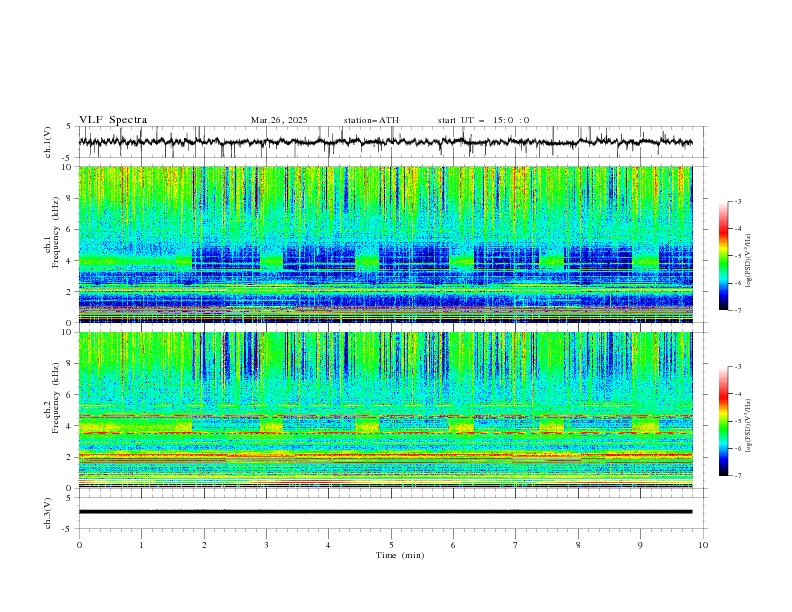The width and height of the screenshot is (792, 612).
Task: Click the "ch.3(V)" axis label
Action: (x=48, y=513)
